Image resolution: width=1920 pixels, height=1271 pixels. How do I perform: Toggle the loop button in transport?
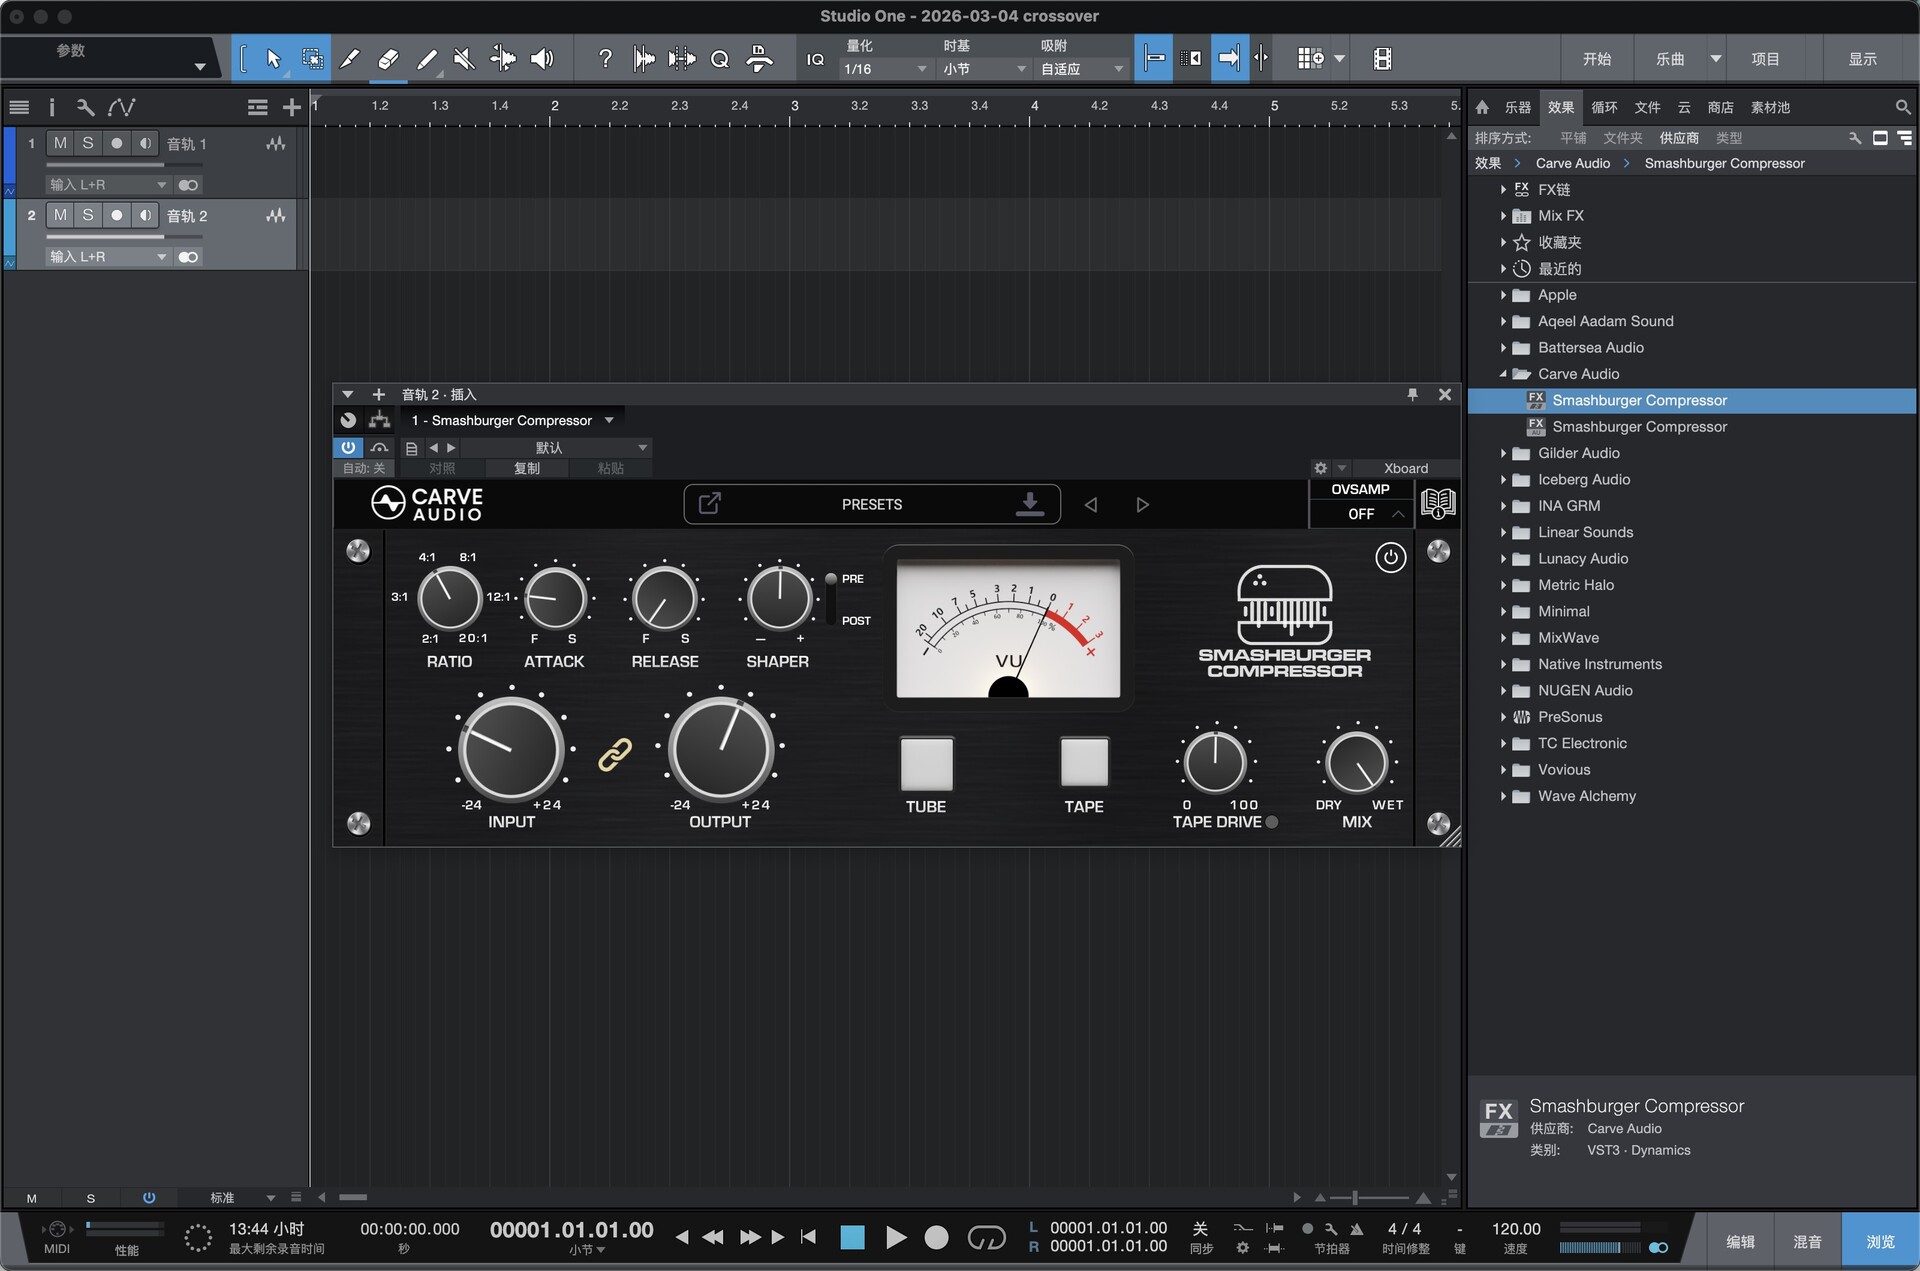coord(986,1238)
